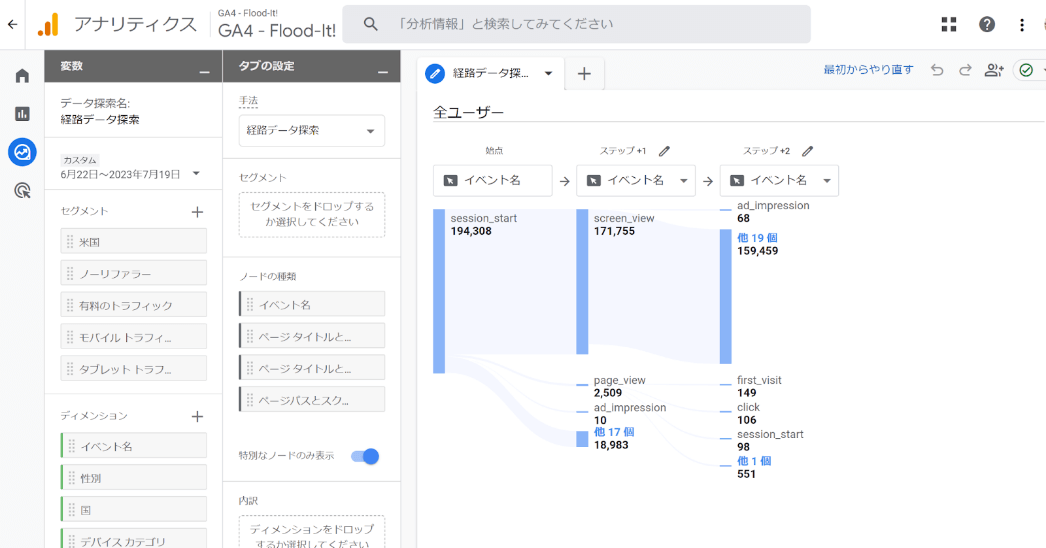Edit ステップ+1 with pencil icon

[x=664, y=151]
